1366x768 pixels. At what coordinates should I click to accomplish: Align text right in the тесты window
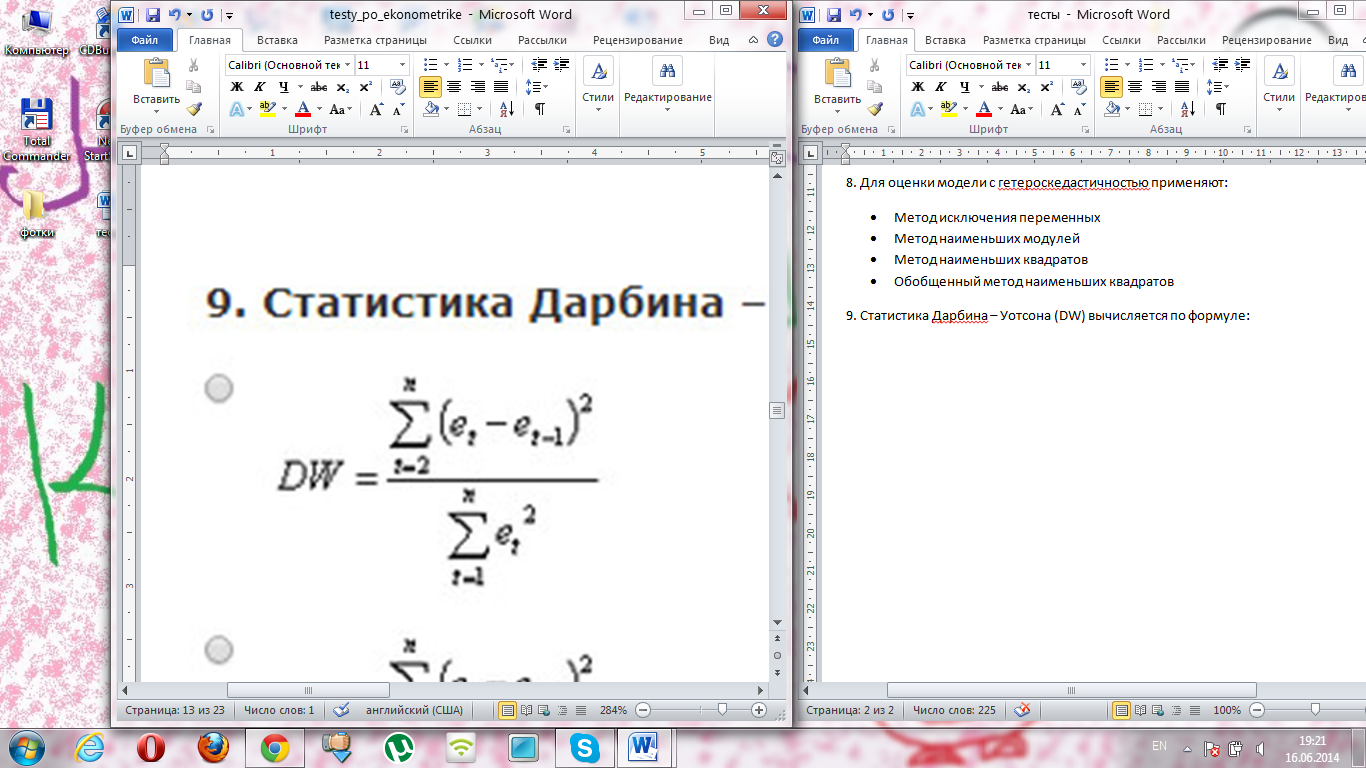coord(1159,87)
